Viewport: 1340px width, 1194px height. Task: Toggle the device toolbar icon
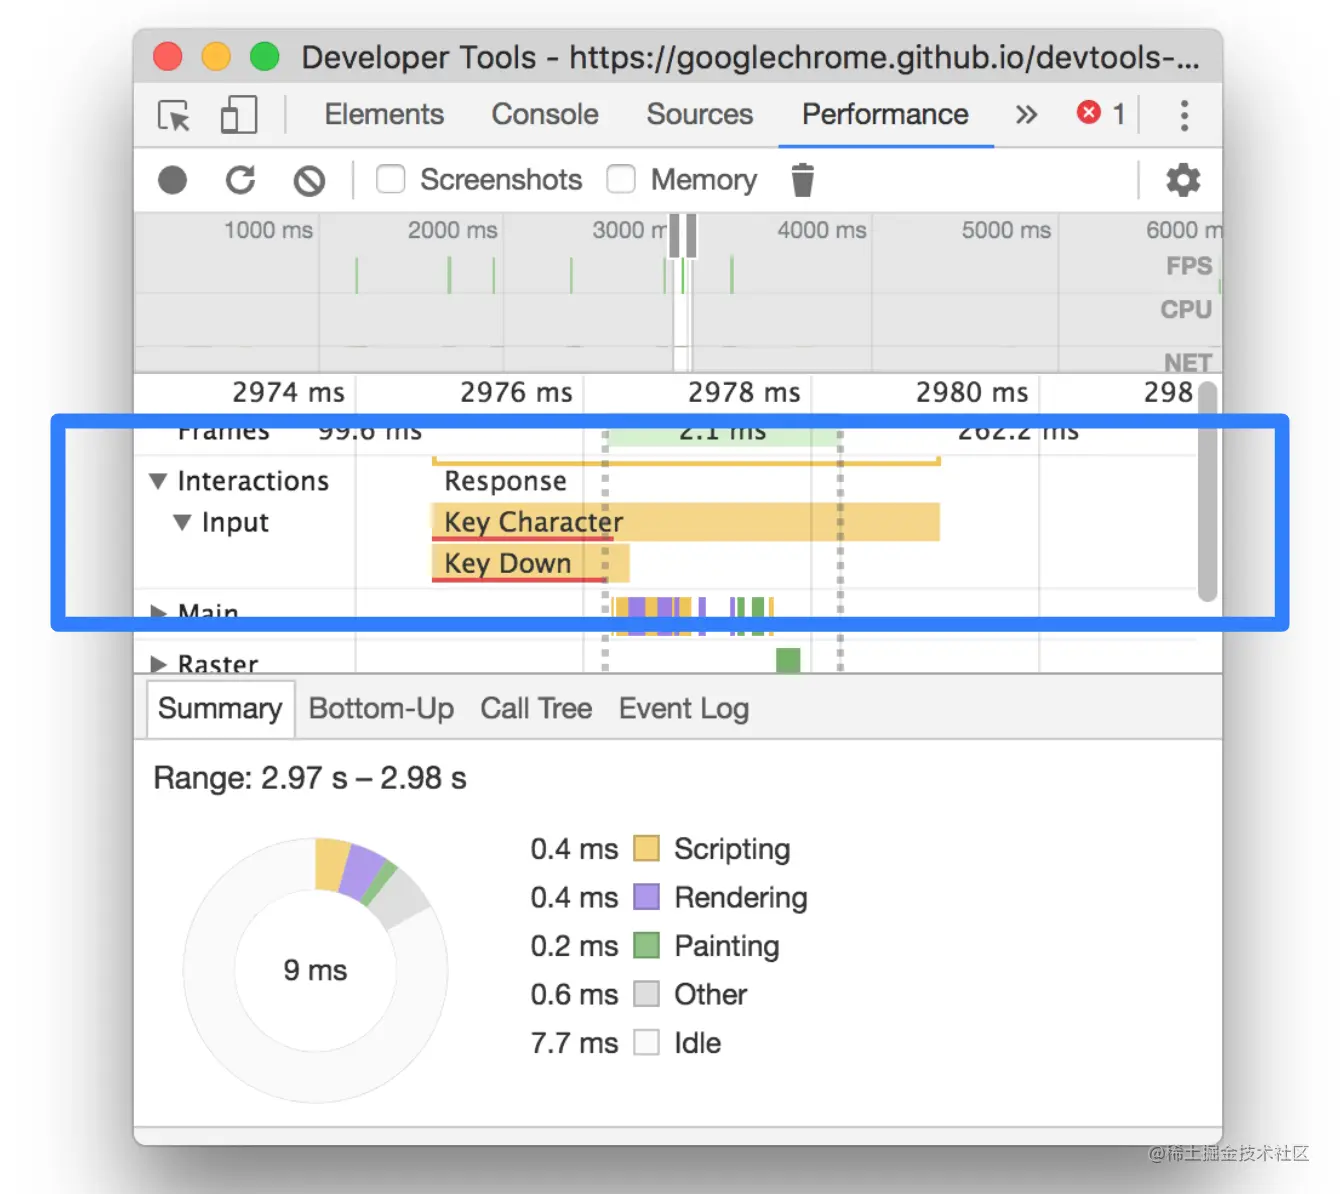pyautogui.click(x=237, y=115)
